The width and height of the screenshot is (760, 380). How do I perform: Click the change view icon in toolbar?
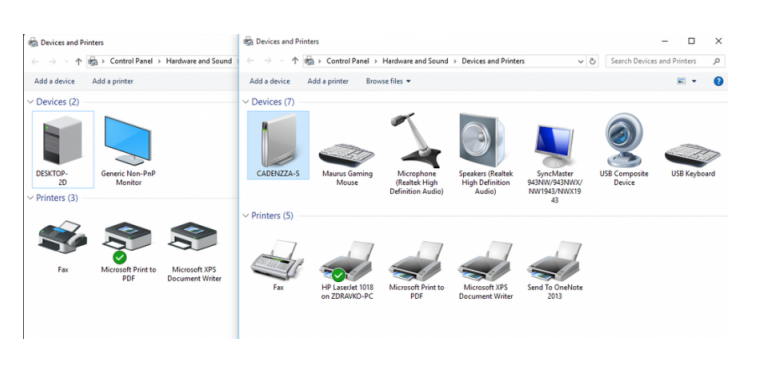681,81
